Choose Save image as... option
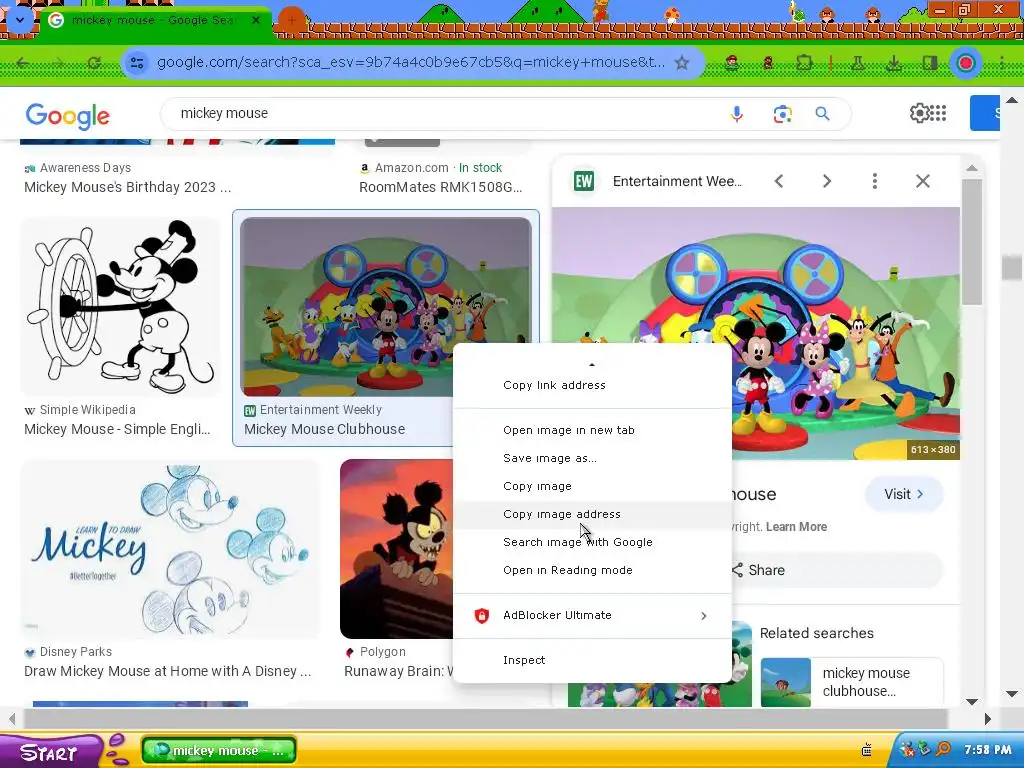This screenshot has width=1024, height=768. tap(592, 458)
